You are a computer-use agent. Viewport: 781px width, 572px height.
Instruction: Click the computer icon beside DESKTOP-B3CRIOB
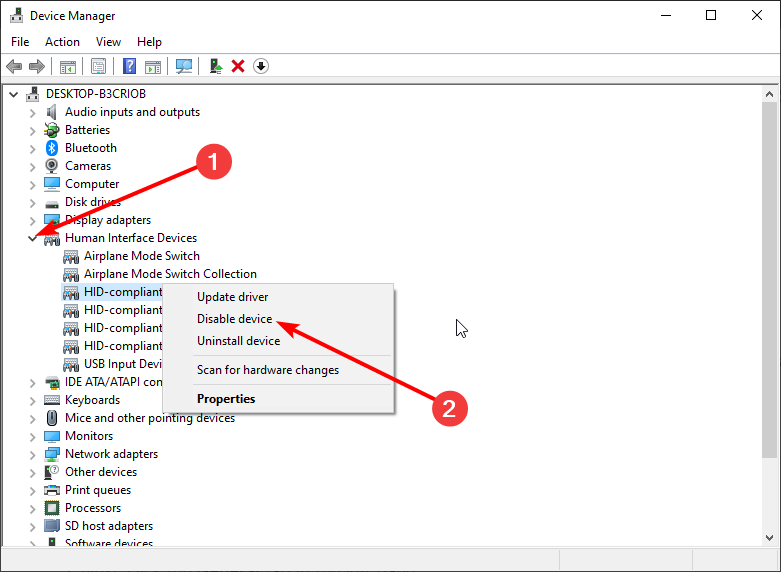[33, 94]
